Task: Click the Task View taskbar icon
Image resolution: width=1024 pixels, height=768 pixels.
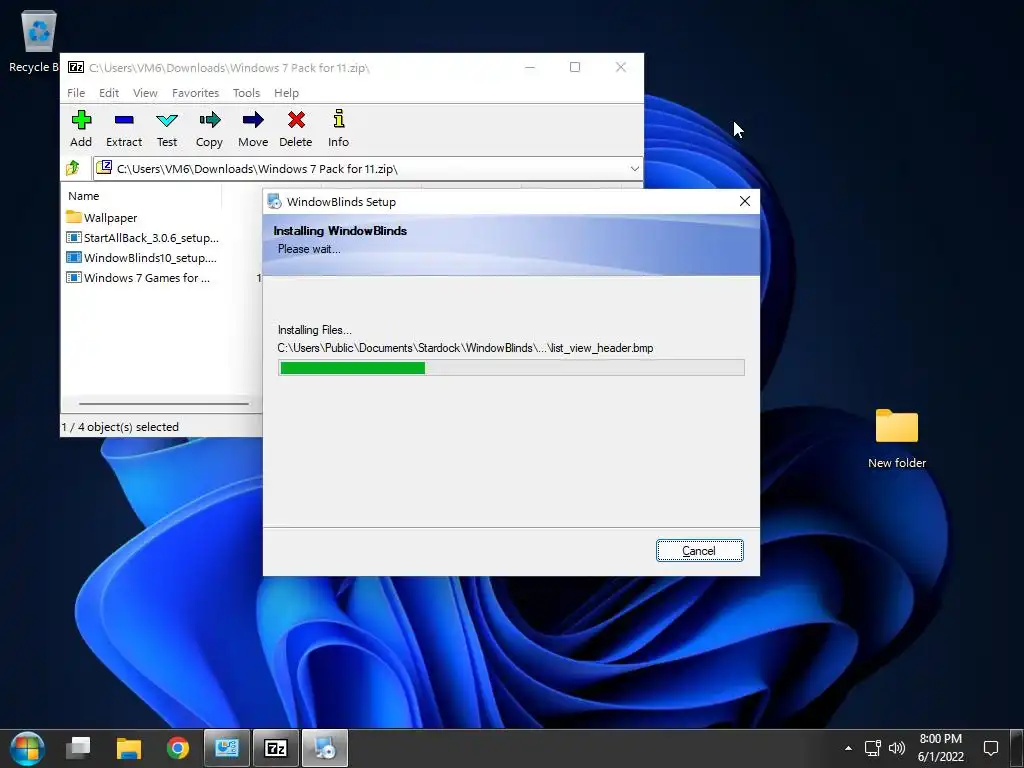Action: (x=78, y=748)
